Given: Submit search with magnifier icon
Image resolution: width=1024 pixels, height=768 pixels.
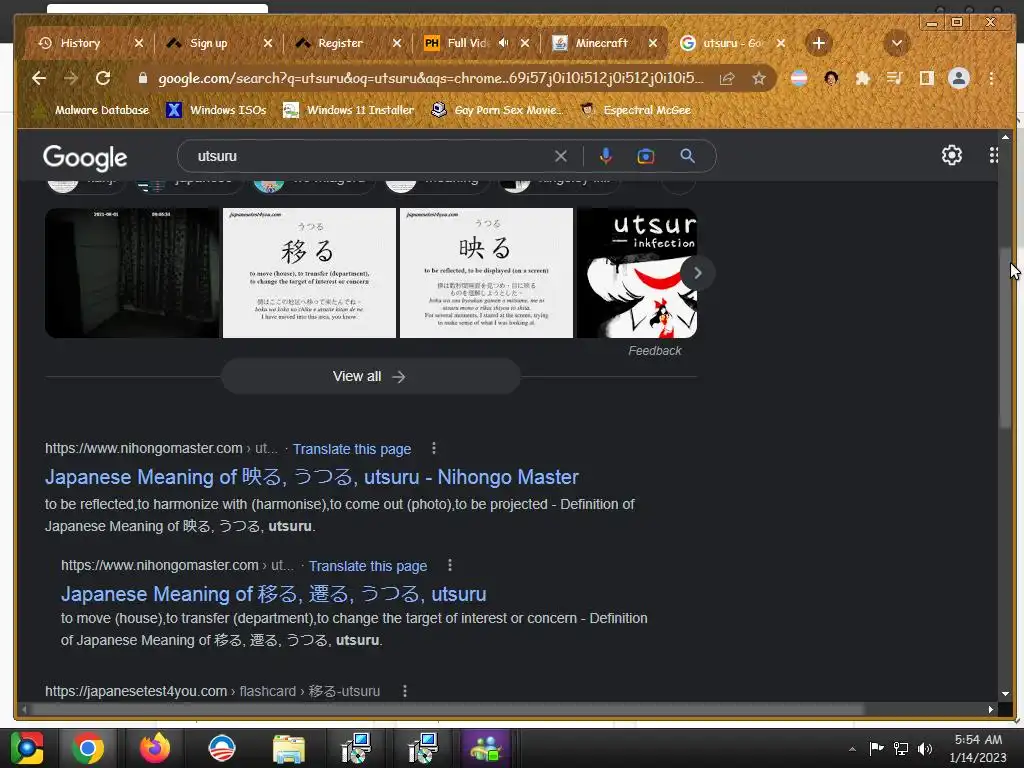Looking at the screenshot, I should tap(687, 156).
